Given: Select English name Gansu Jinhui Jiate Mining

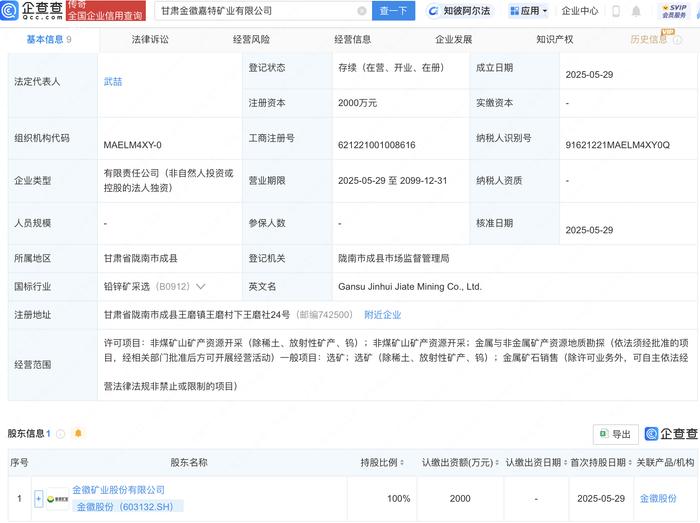Looking at the screenshot, I should (409, 286).
